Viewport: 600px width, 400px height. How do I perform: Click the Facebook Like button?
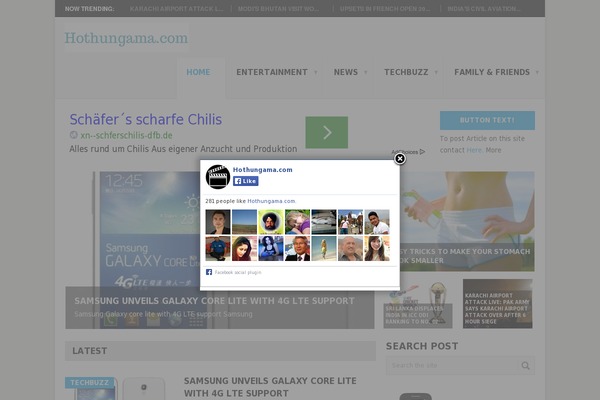tap(246, 181)
